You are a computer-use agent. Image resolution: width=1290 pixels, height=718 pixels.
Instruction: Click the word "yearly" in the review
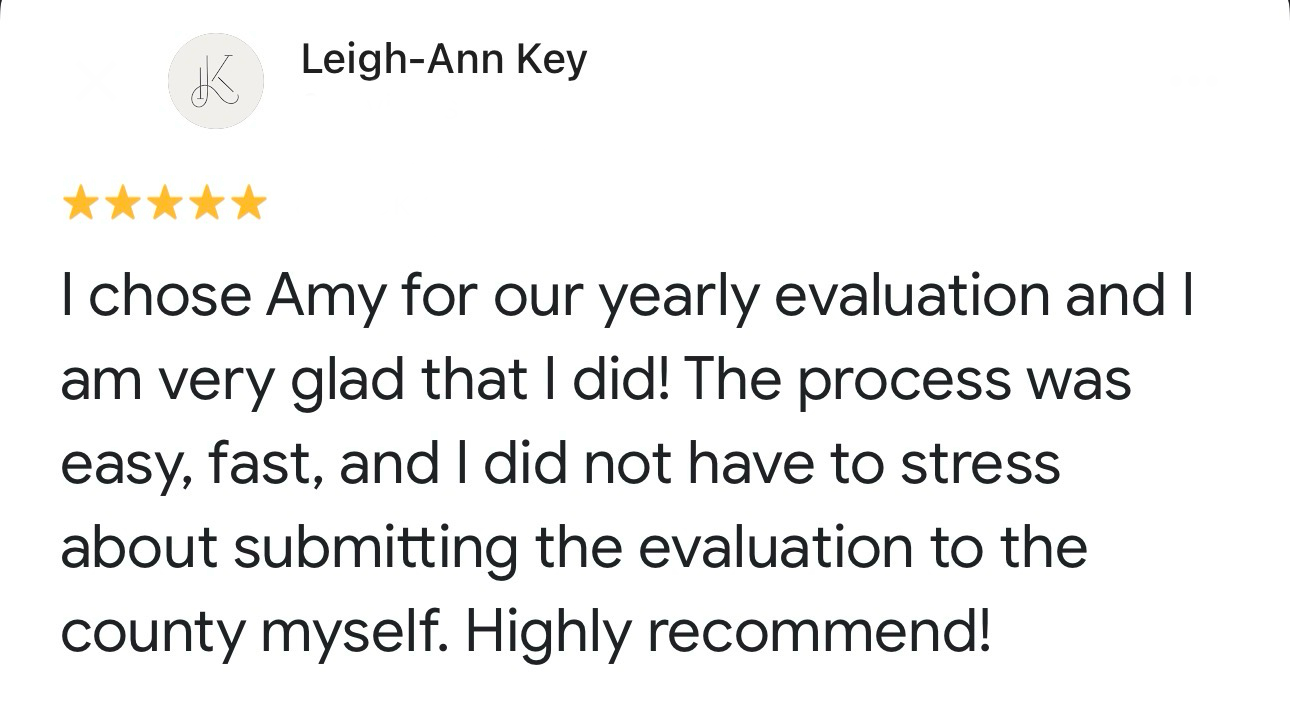pos(678,299)
